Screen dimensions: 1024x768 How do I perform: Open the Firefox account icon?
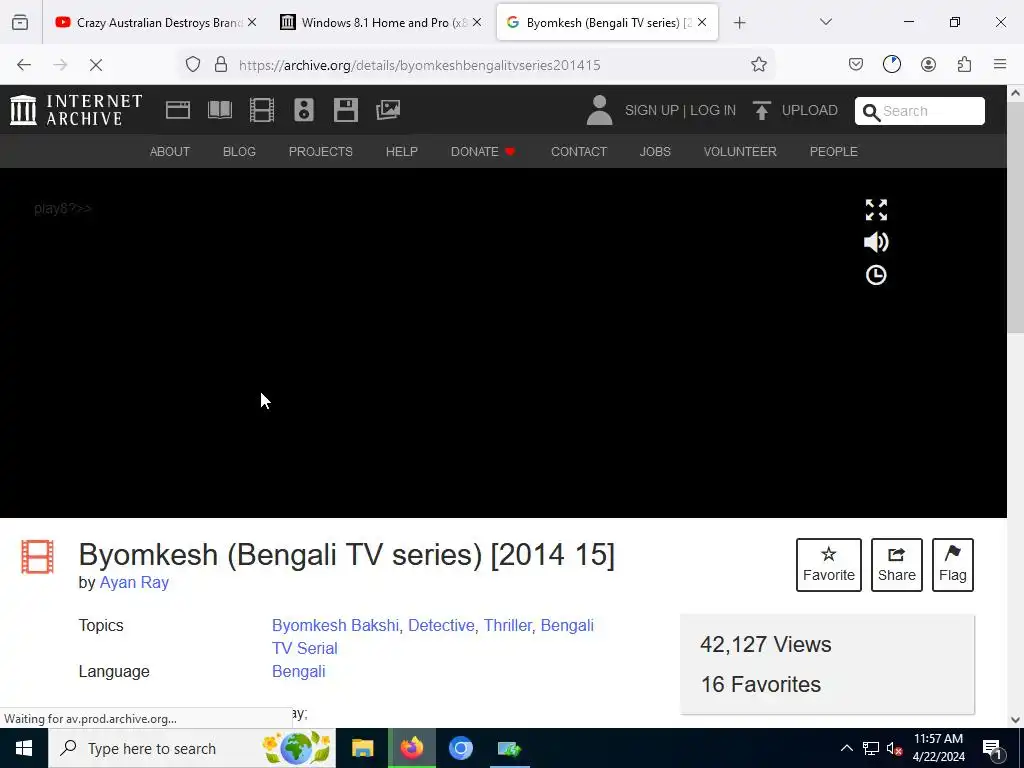928,64
